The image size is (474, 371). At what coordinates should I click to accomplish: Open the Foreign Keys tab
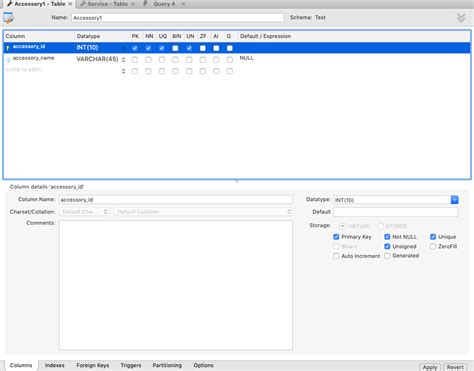click(93, 365)
